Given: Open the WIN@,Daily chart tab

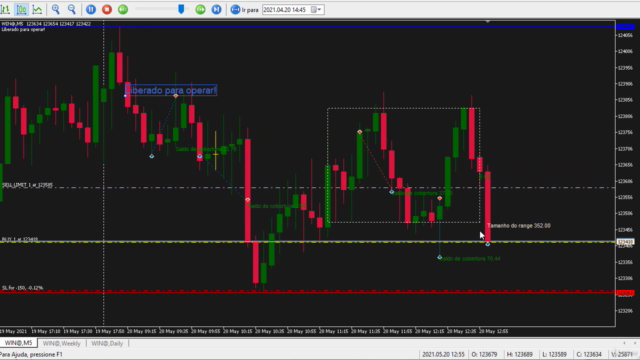Looking at the screenshot, I should click(107, 343).
